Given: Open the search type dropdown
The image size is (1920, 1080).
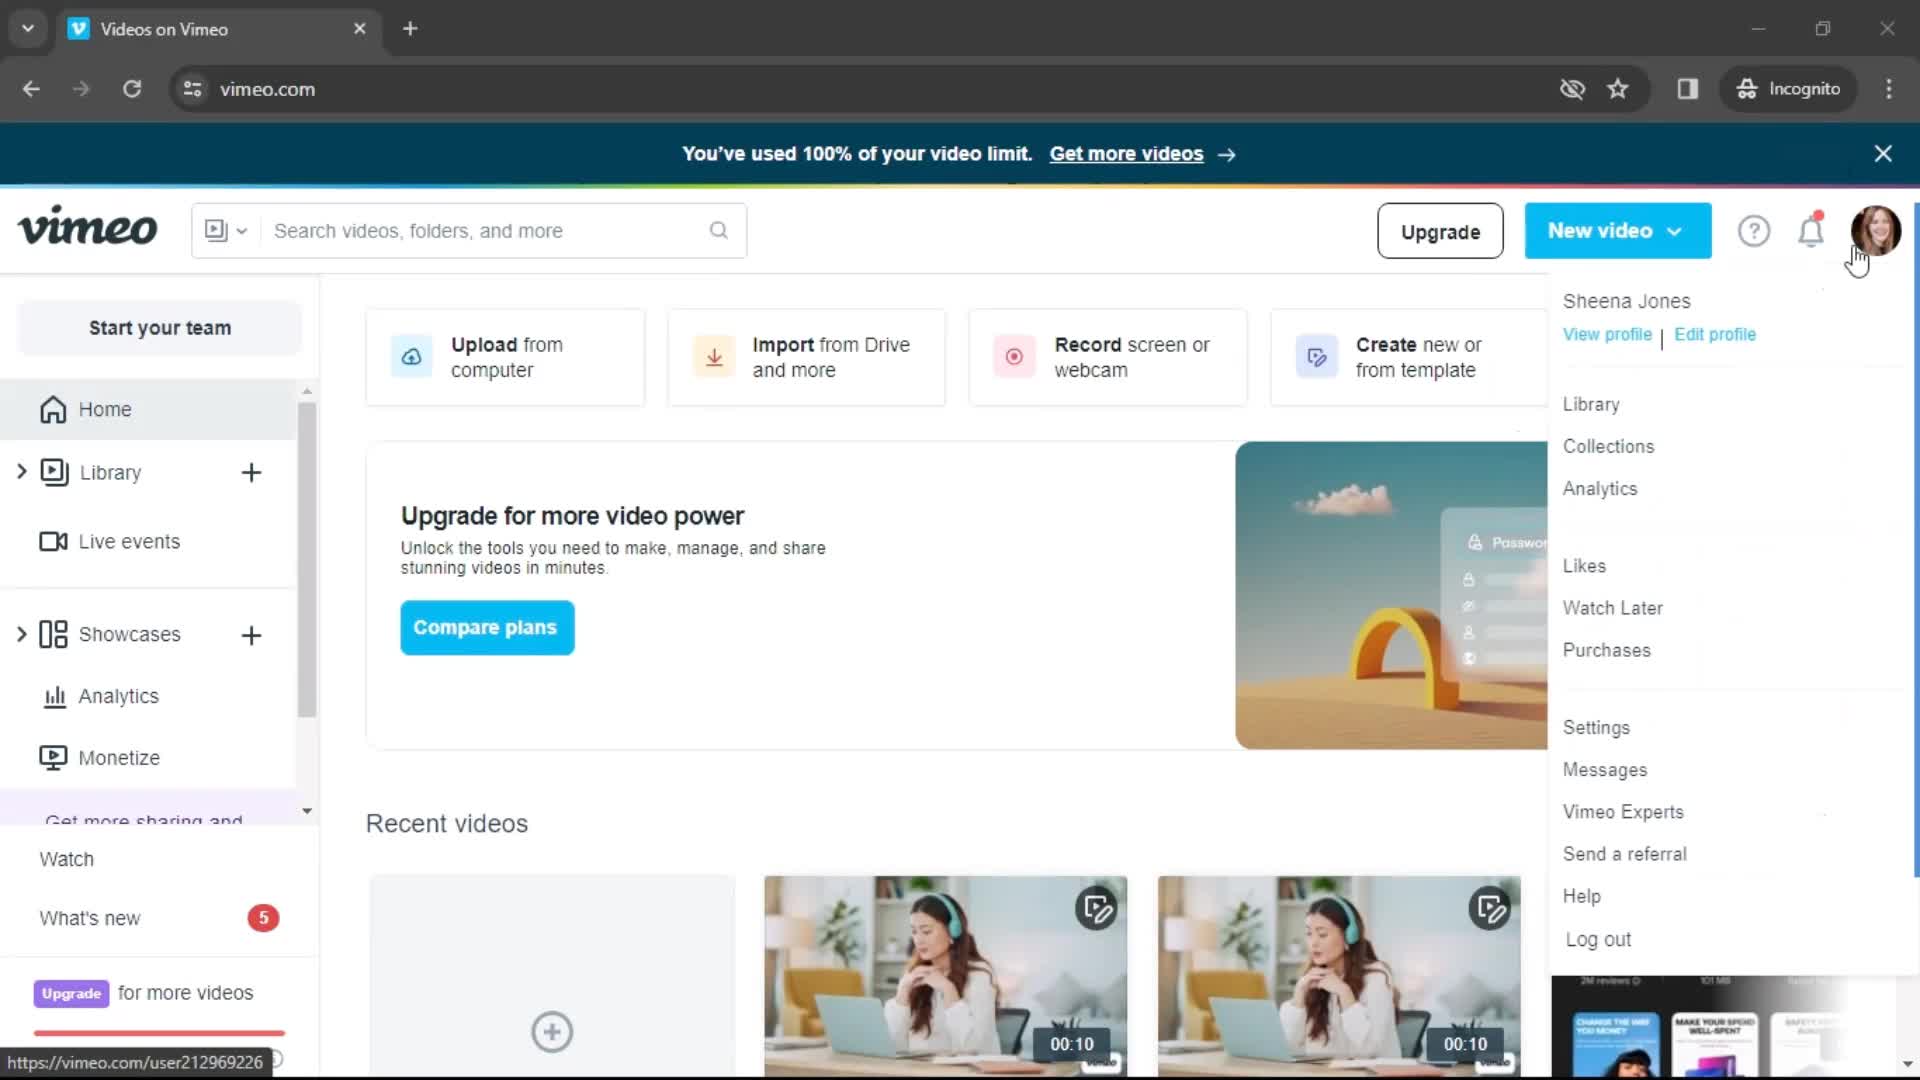Looking at the screenshot, I should coord(226,231).
